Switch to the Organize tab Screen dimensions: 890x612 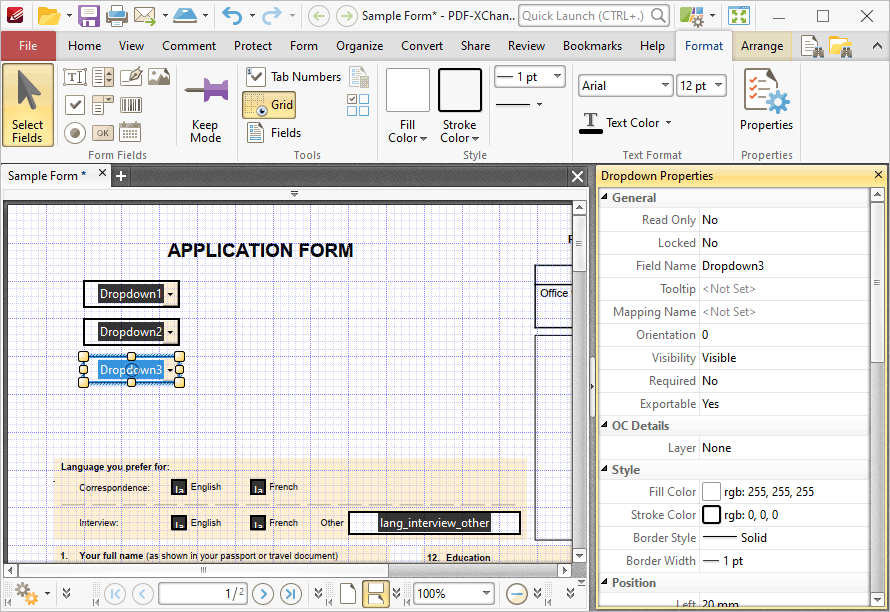pyautogui.click(x=359, y=46)
